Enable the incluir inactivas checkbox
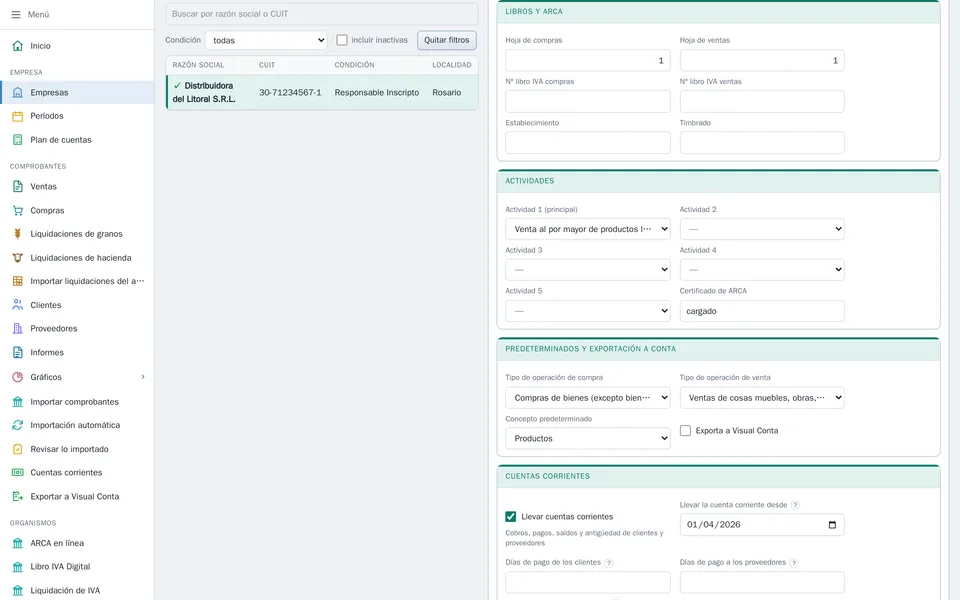960x600 pixels. click(342, 40)
